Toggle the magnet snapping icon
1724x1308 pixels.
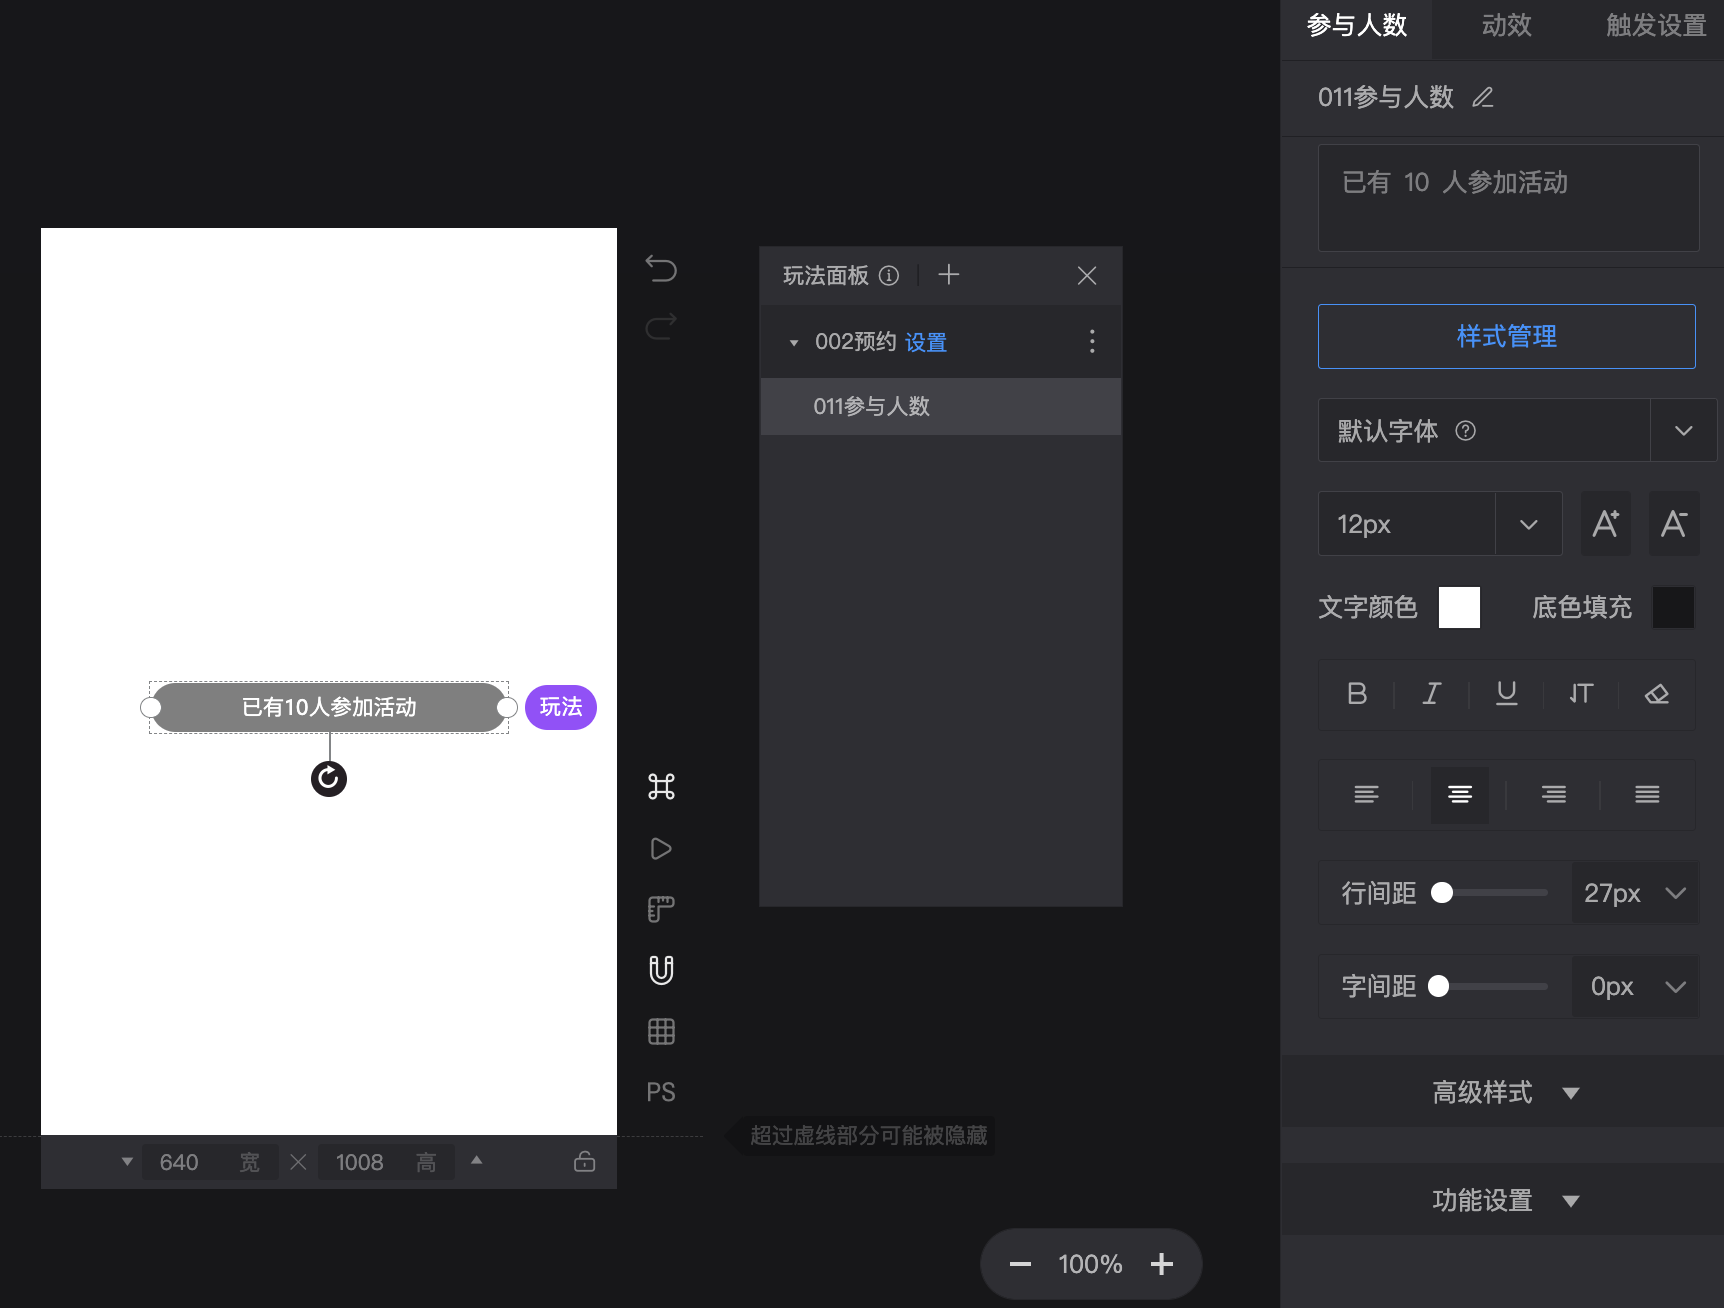[661, 970]
